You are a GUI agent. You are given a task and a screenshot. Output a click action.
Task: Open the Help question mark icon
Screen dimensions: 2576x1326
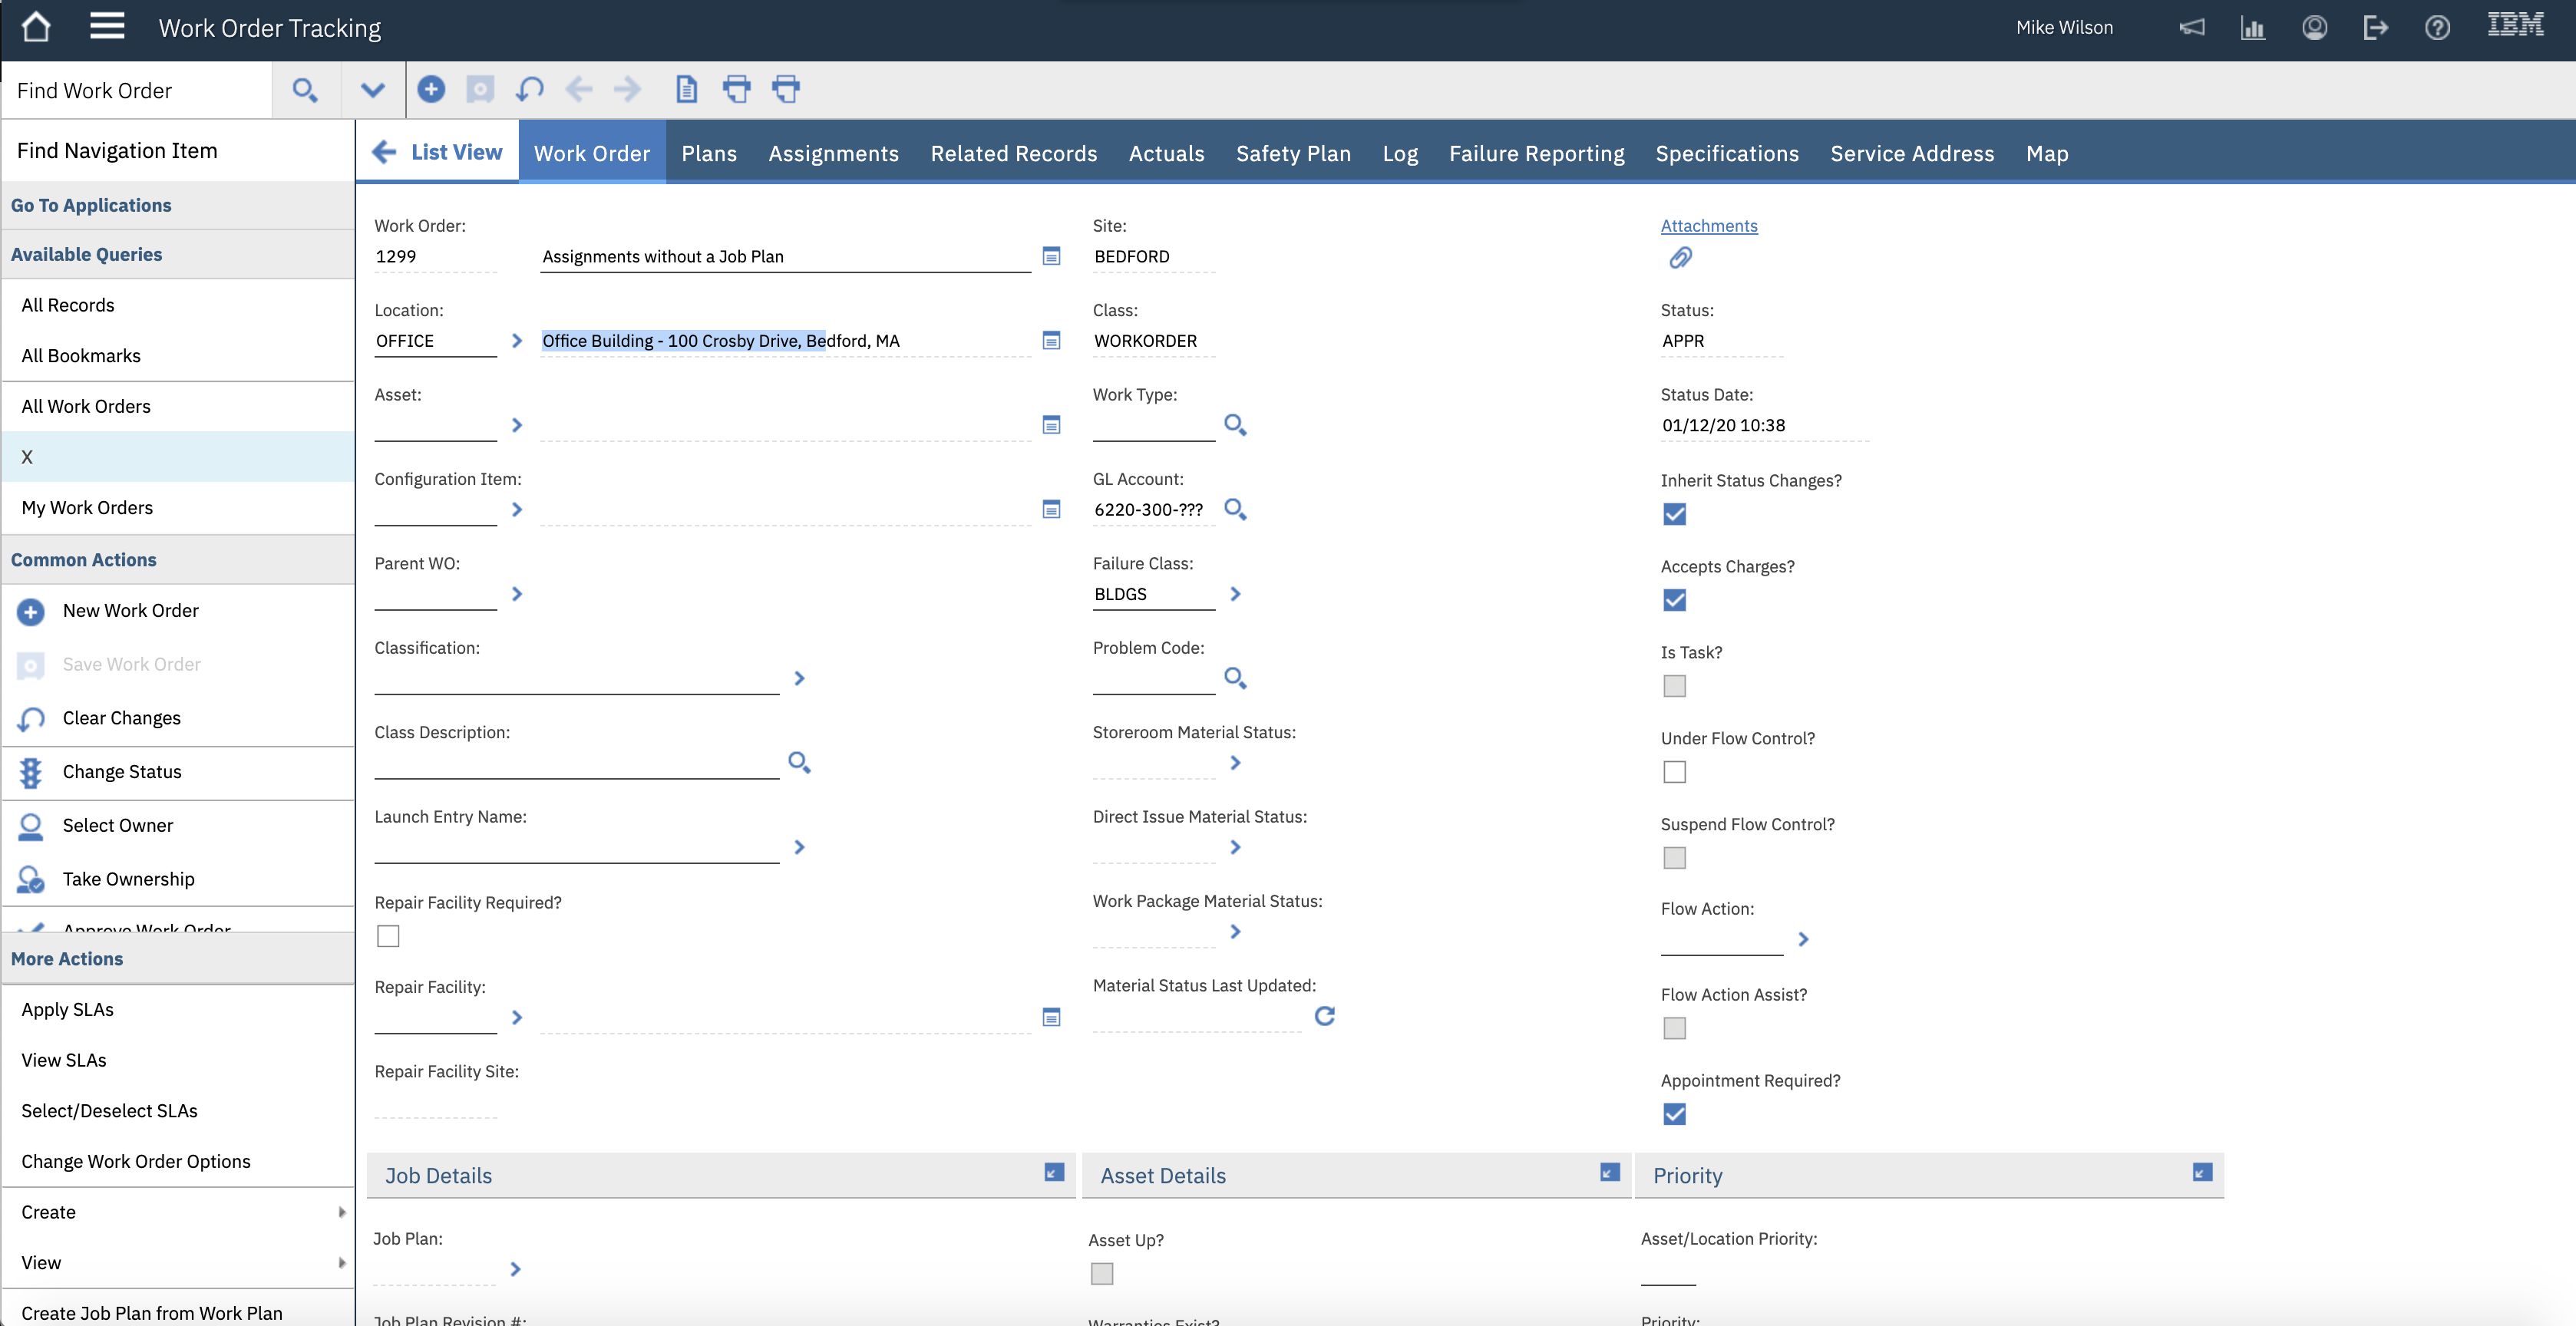[x=2437, y=28]
